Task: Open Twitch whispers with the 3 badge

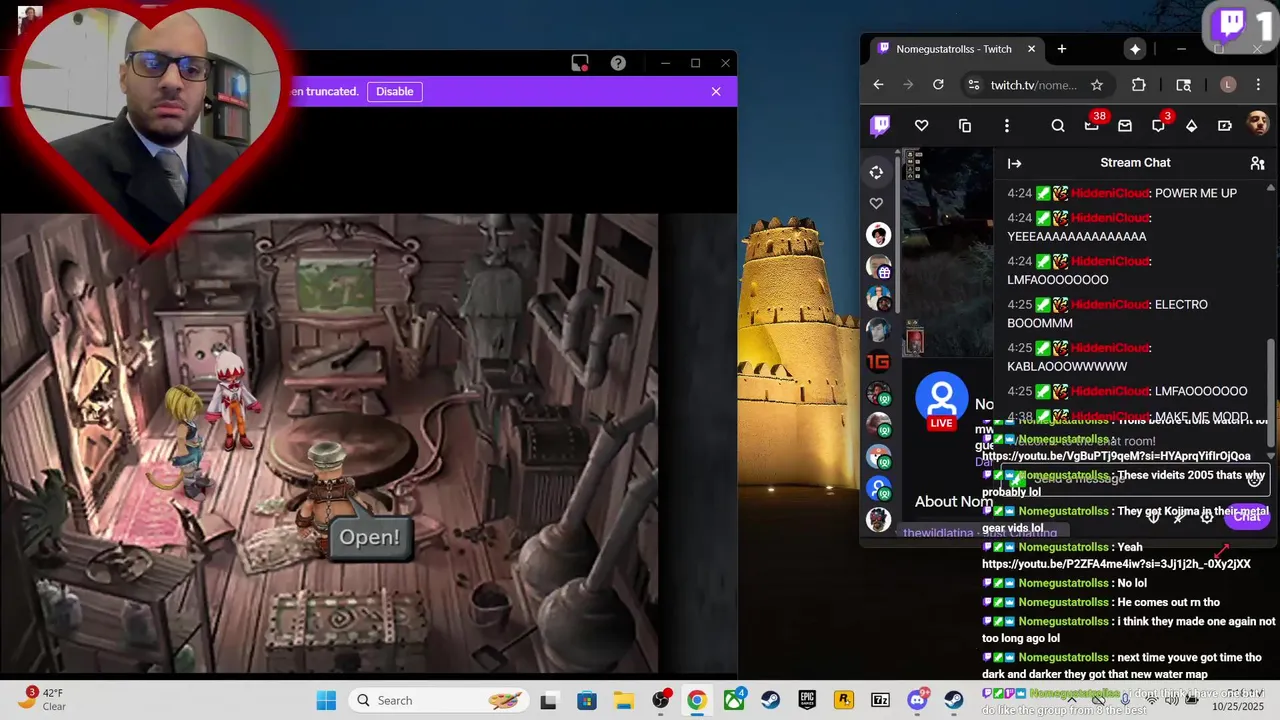Action: [x=1158, y=125]
